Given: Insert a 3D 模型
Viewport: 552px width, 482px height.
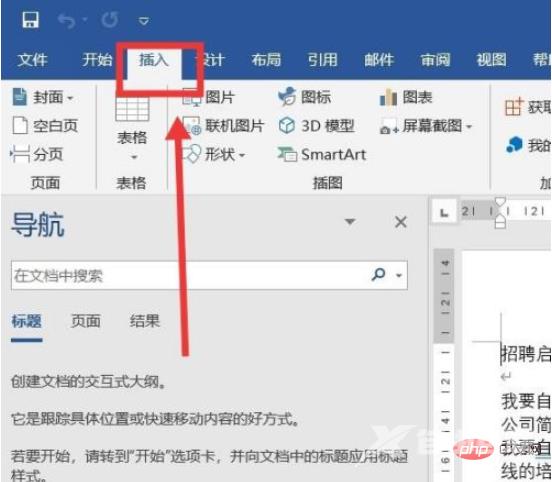Looking at the screenshot, I should point(316,126).
